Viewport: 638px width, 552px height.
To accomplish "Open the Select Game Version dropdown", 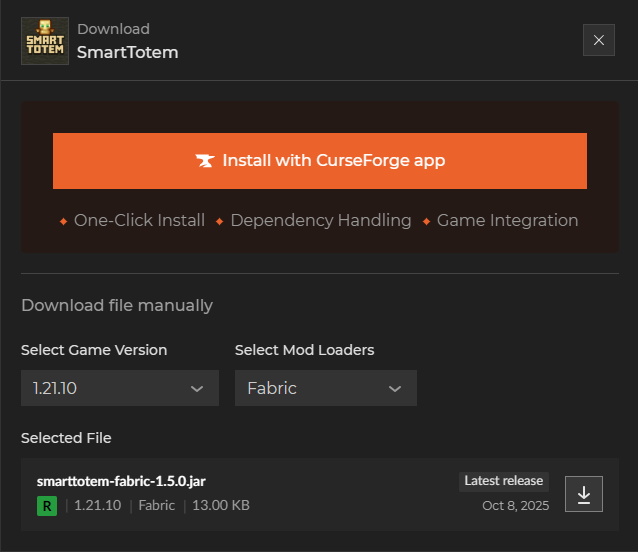I will 120,388.
